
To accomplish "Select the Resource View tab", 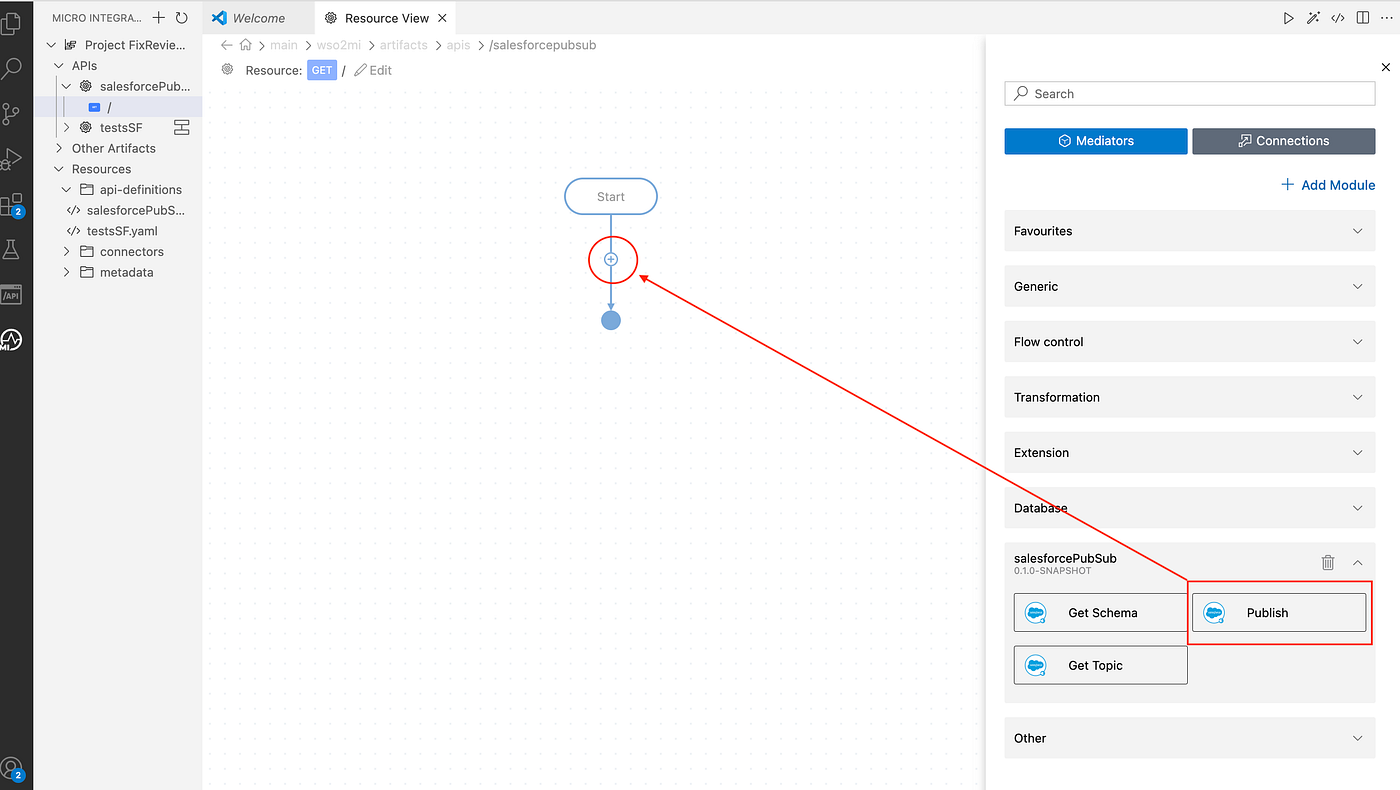I will tap(386, 18).
